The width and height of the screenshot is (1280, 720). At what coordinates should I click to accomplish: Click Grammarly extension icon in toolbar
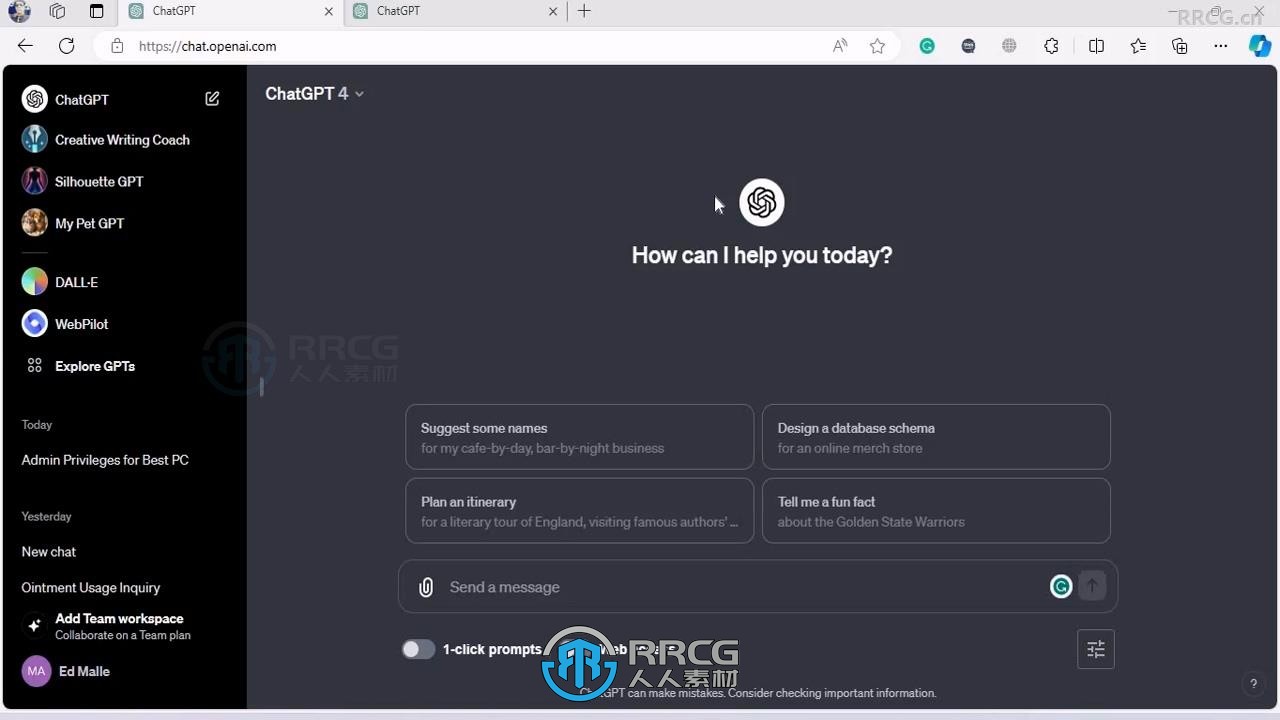pos(927,46)
